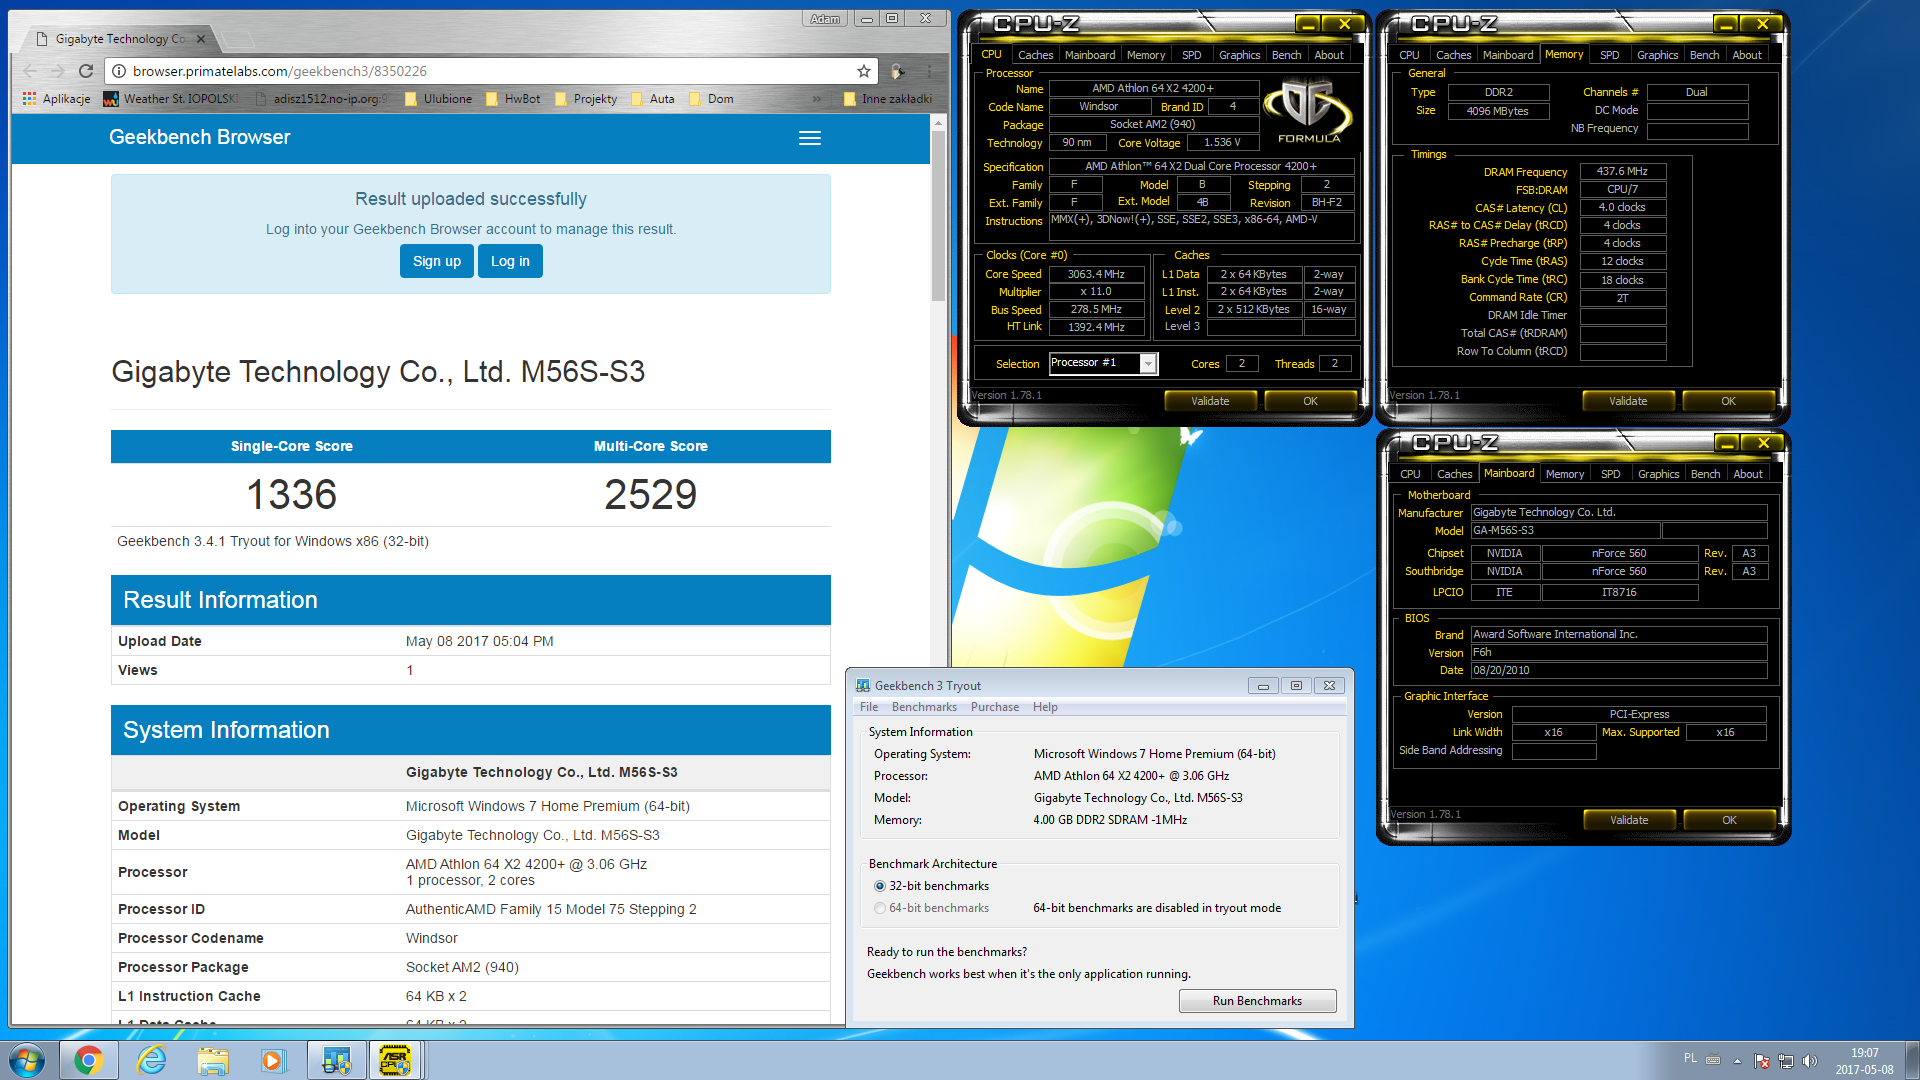Open the Processor #1 selection dropdown
This screenshot has width=1920, height=1080.
(x=1104, y=363)
